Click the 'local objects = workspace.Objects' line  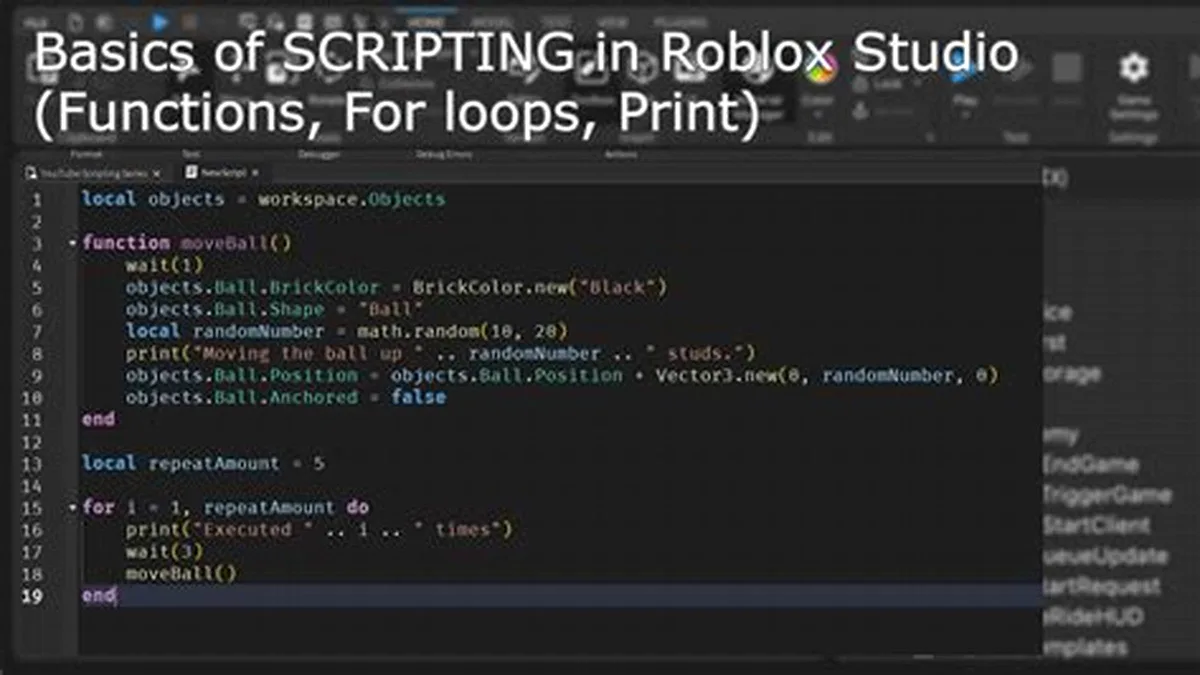point(264,199)
